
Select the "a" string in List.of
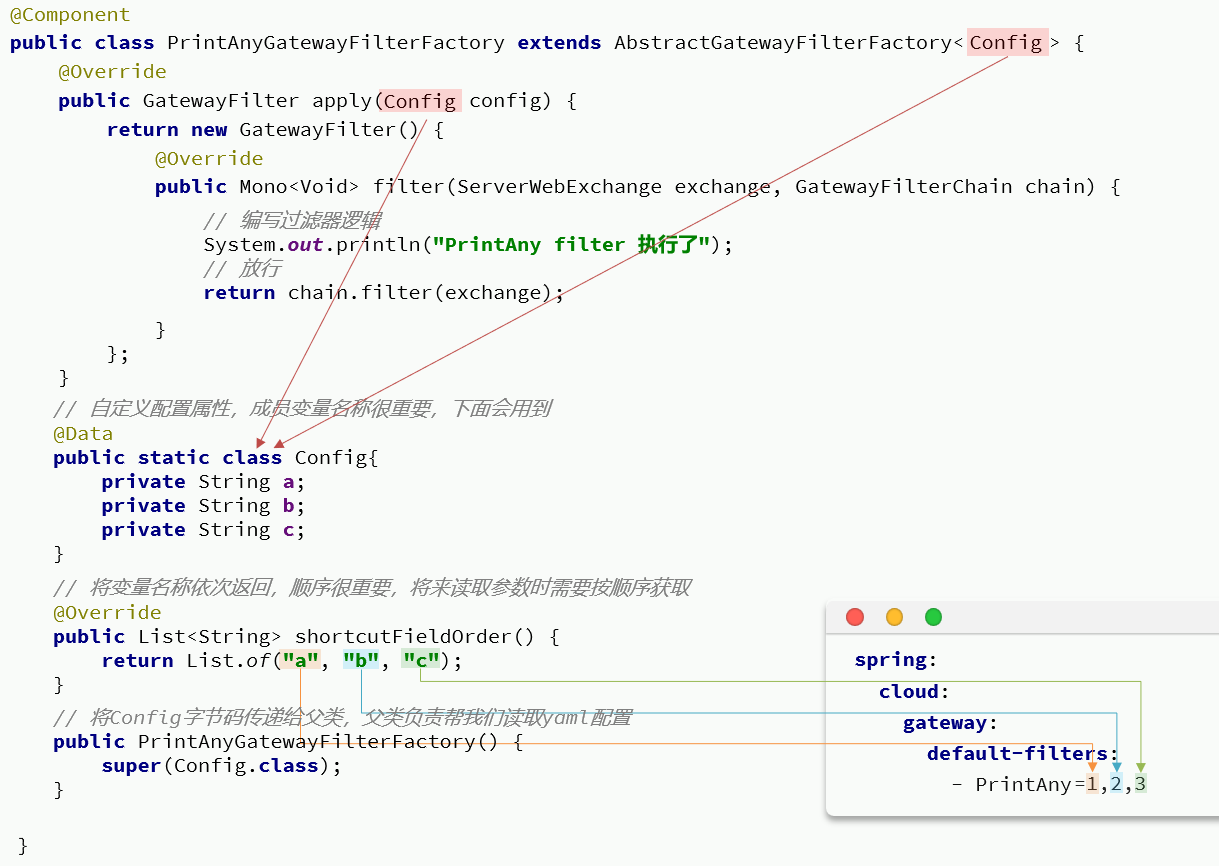coord(301,661)
